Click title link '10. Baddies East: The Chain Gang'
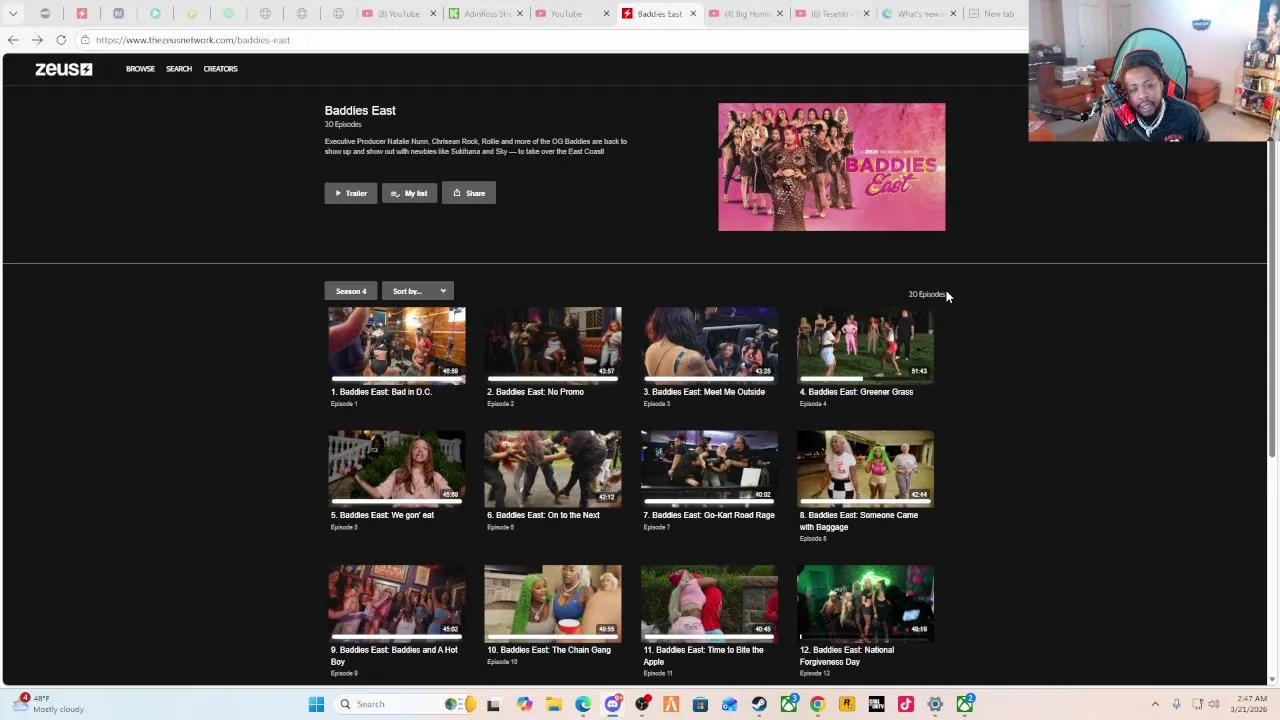 pyautogui.click(x=549, y=650)
